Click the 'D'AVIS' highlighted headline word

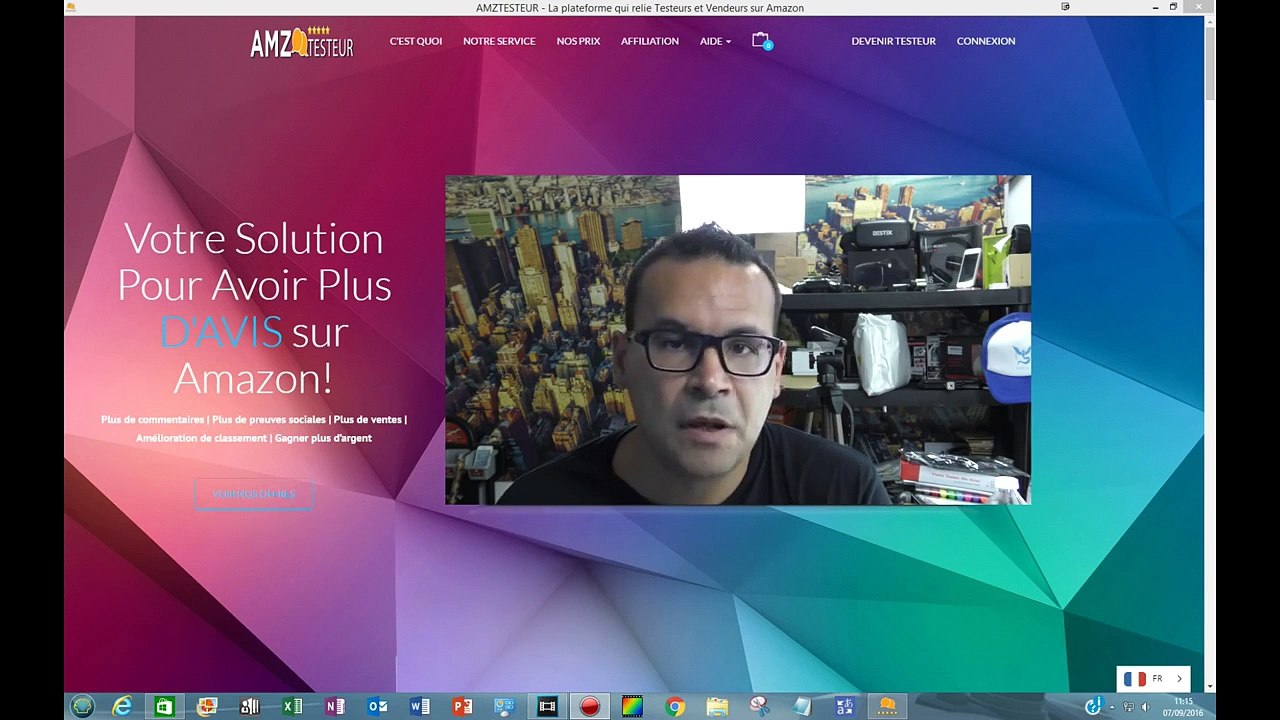[x=220, y=332]
